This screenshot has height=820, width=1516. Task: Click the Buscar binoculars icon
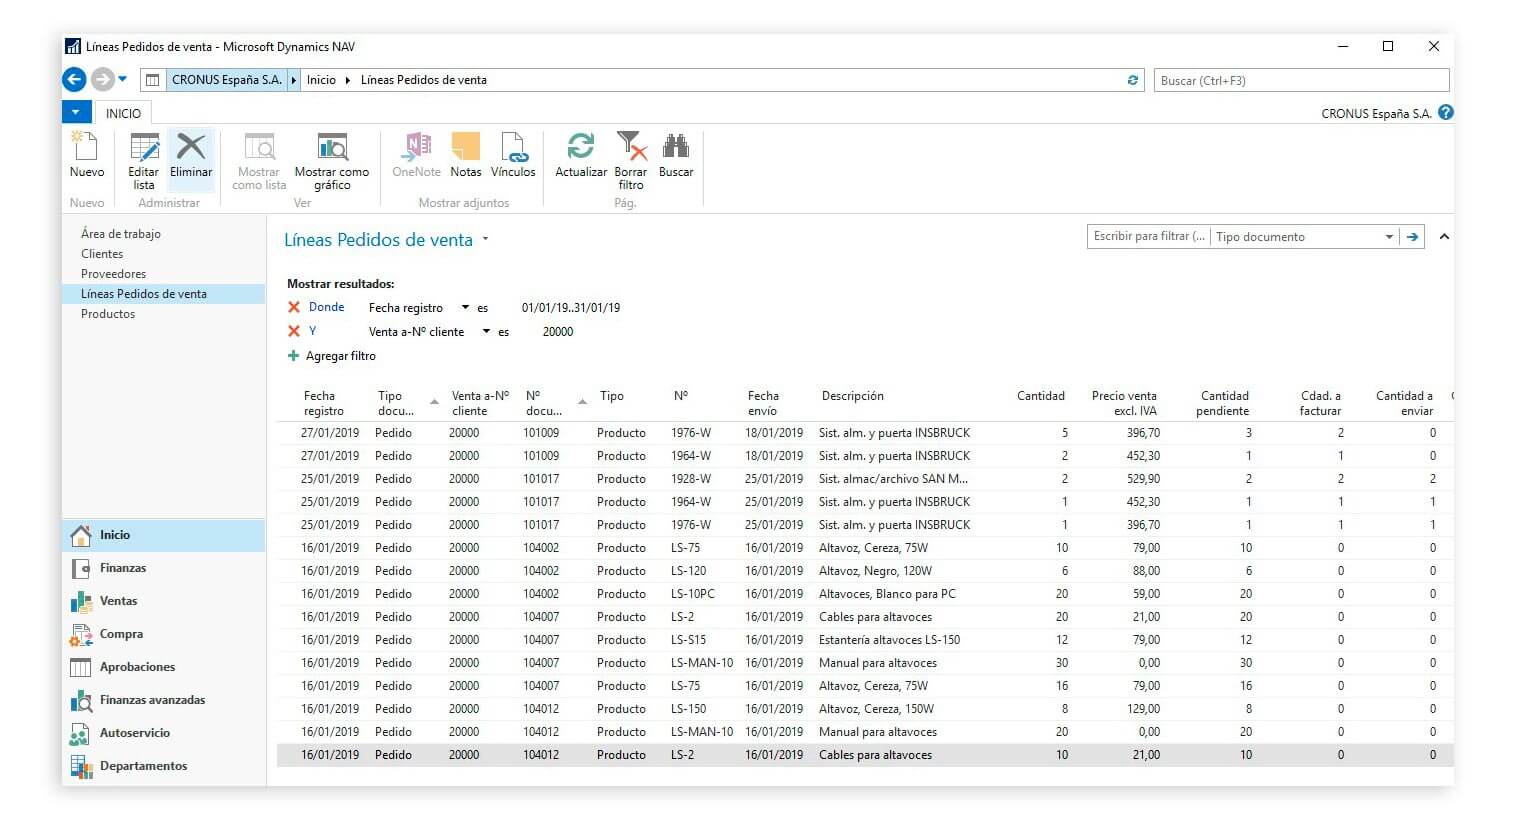676,148
